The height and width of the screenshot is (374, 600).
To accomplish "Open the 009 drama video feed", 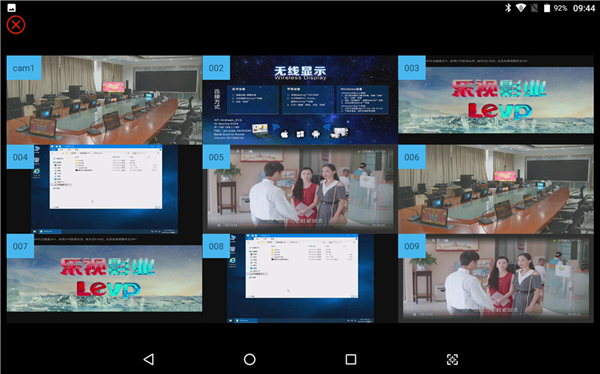I will 496,278.
